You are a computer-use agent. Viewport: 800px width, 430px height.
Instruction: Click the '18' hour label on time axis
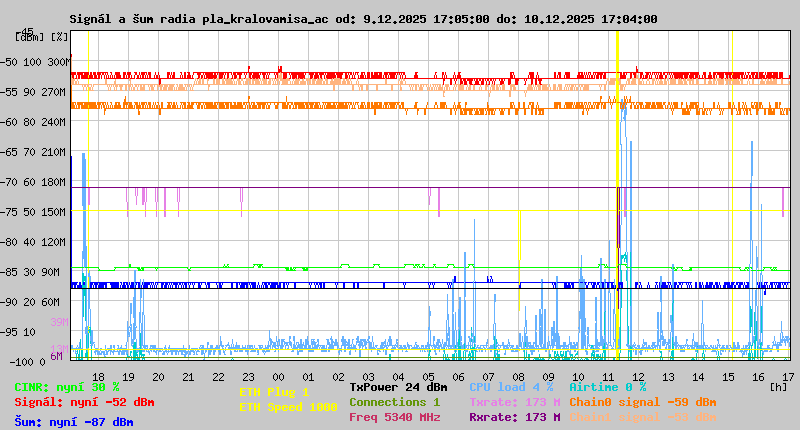[98, 377]
